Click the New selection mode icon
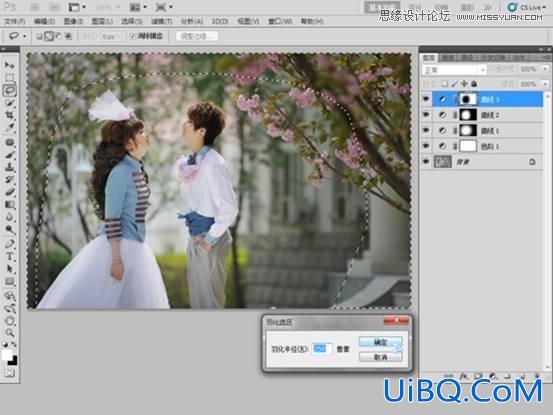 (x=40, y=36)
